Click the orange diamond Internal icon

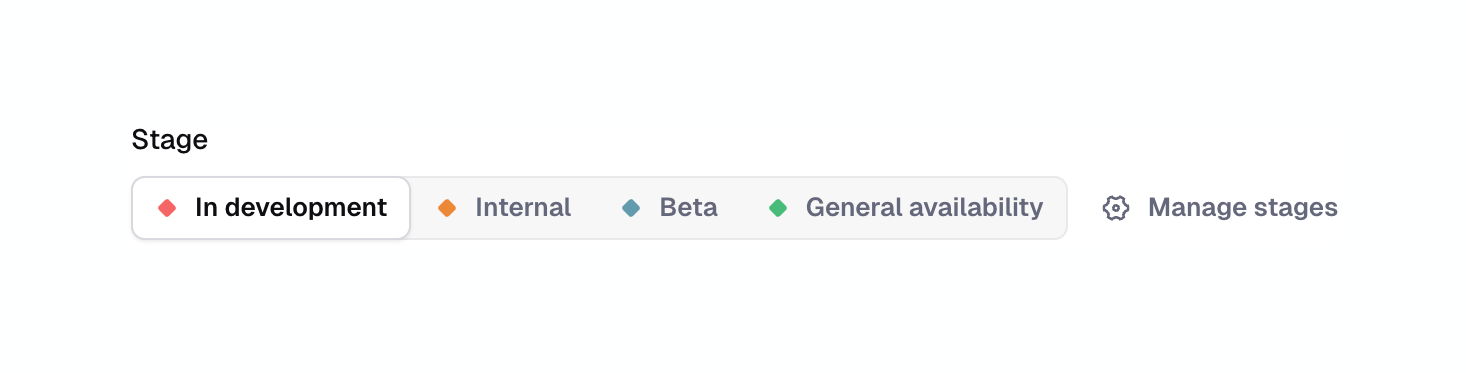coord(447,208)
